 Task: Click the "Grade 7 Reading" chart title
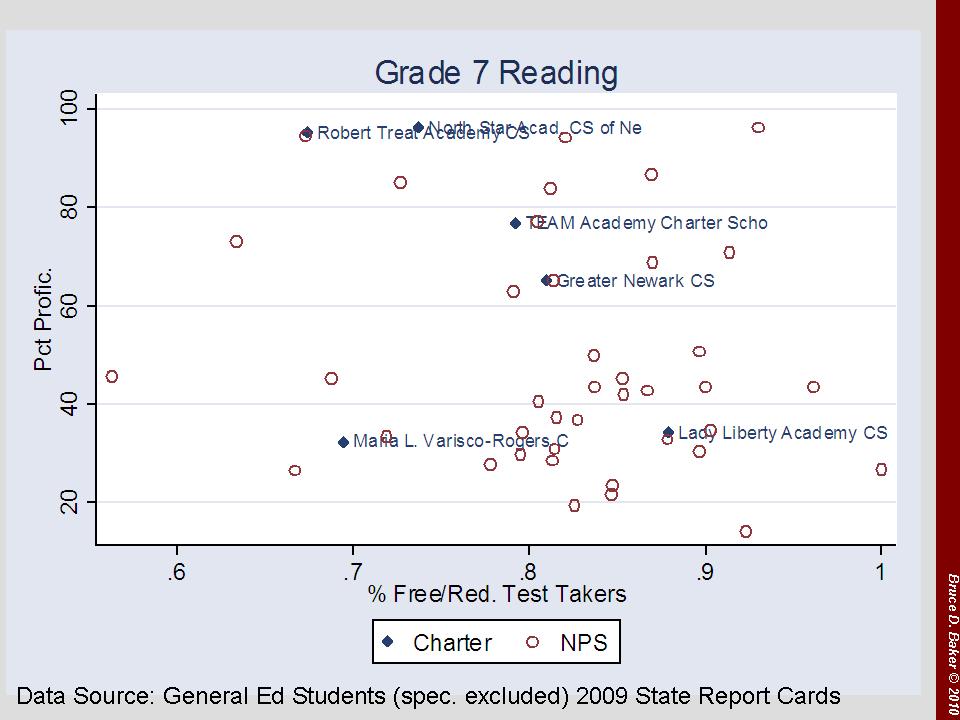coord(496,73)
